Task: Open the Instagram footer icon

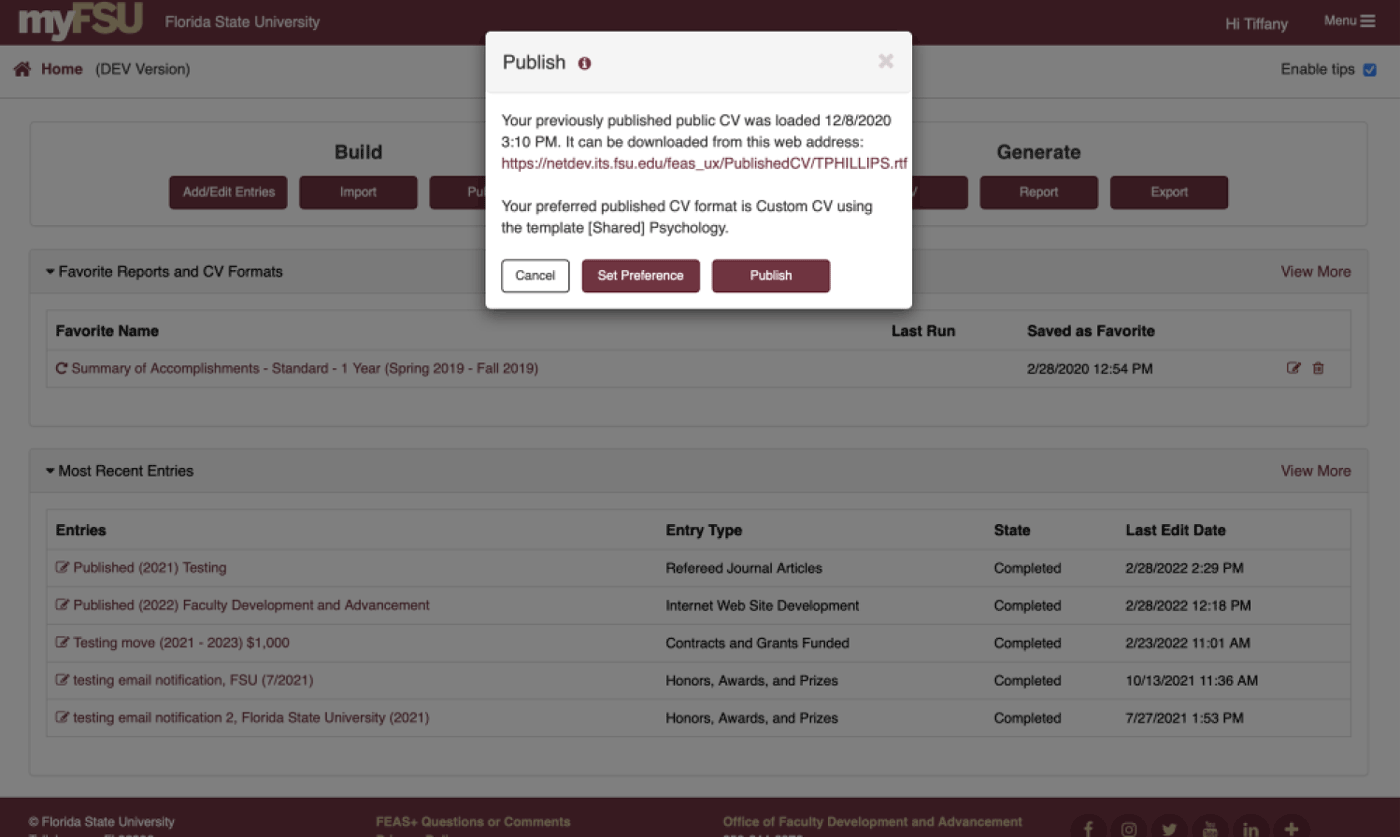Action: 1129,829
